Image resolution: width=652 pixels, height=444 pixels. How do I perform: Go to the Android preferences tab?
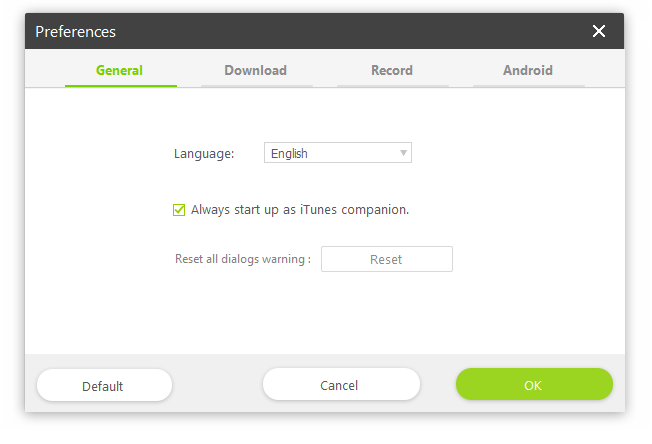(x=528, y=70)
